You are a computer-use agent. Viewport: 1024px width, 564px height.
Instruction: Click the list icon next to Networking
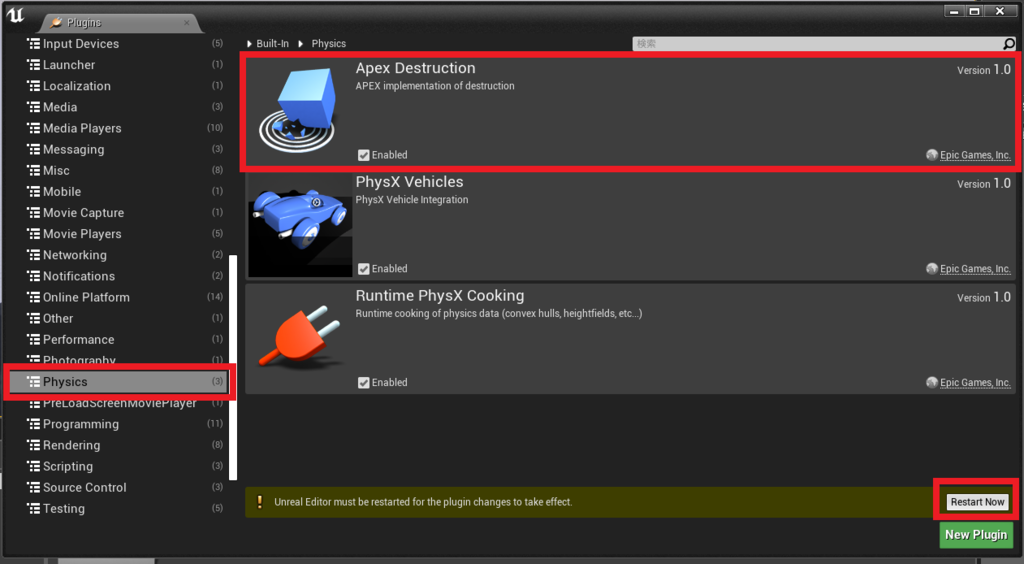click(33, 255)
